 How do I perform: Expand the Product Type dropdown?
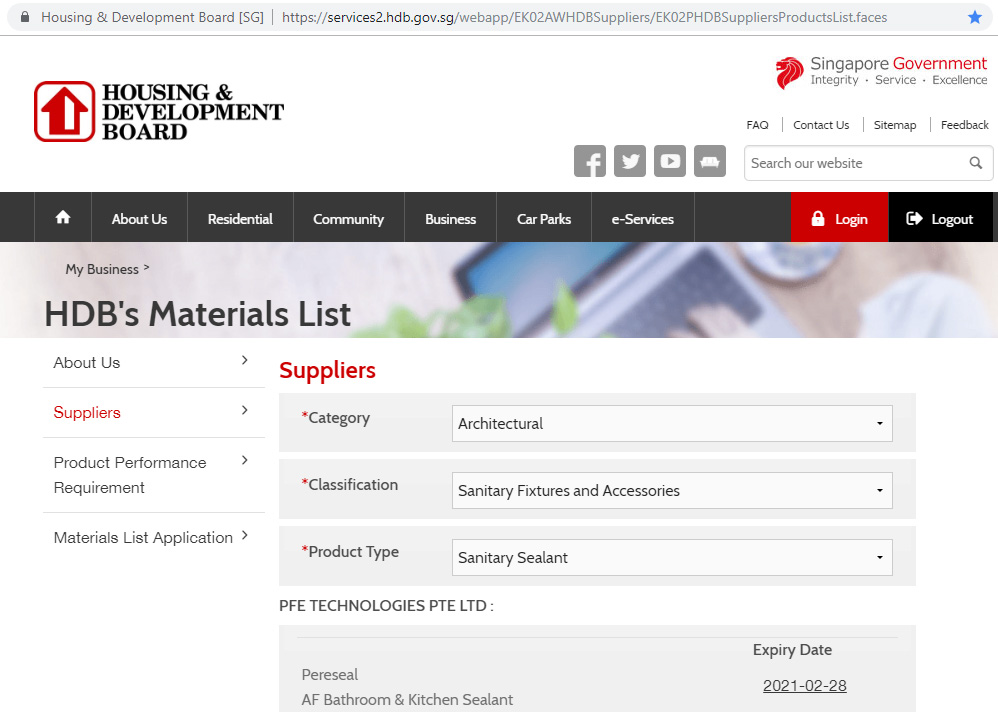[671, 558]
